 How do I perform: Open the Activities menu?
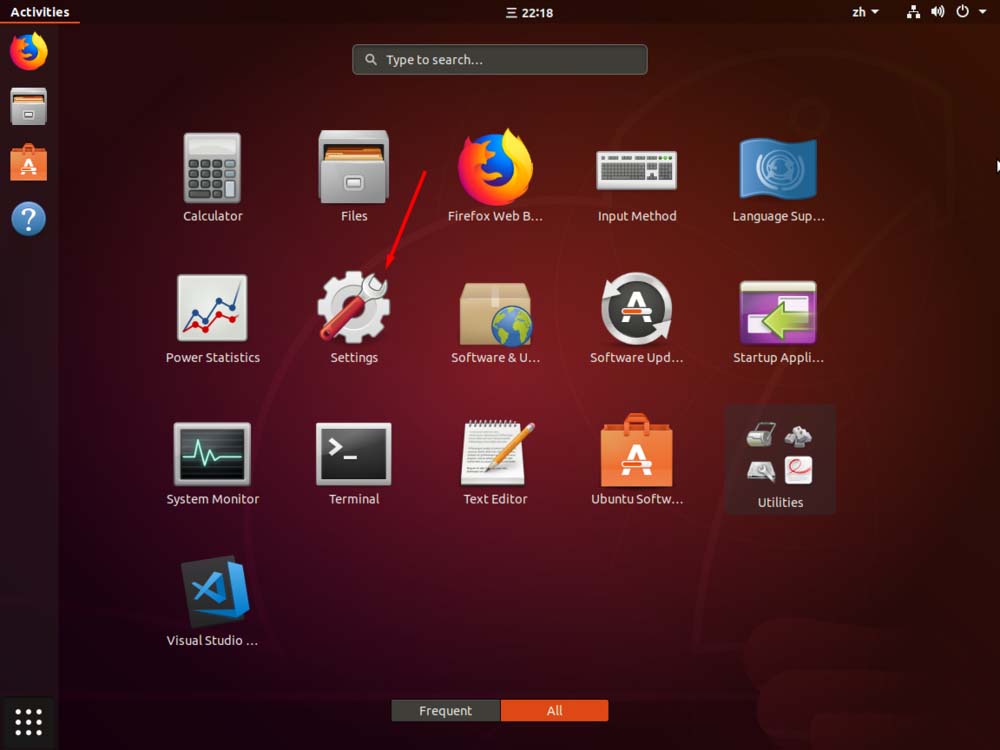[39, 11]
